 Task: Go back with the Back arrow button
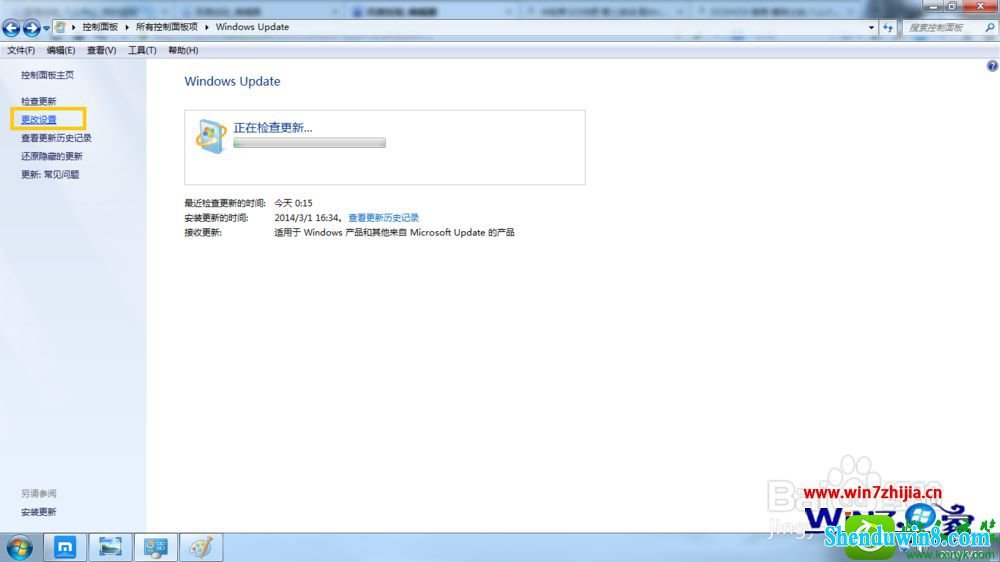tap(11, 27)
